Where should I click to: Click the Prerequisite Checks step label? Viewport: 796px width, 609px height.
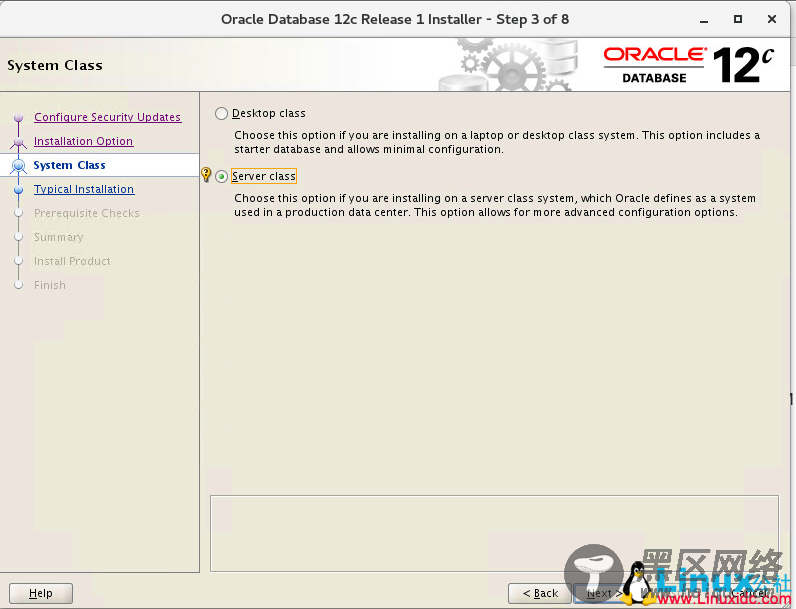[86, 213]
